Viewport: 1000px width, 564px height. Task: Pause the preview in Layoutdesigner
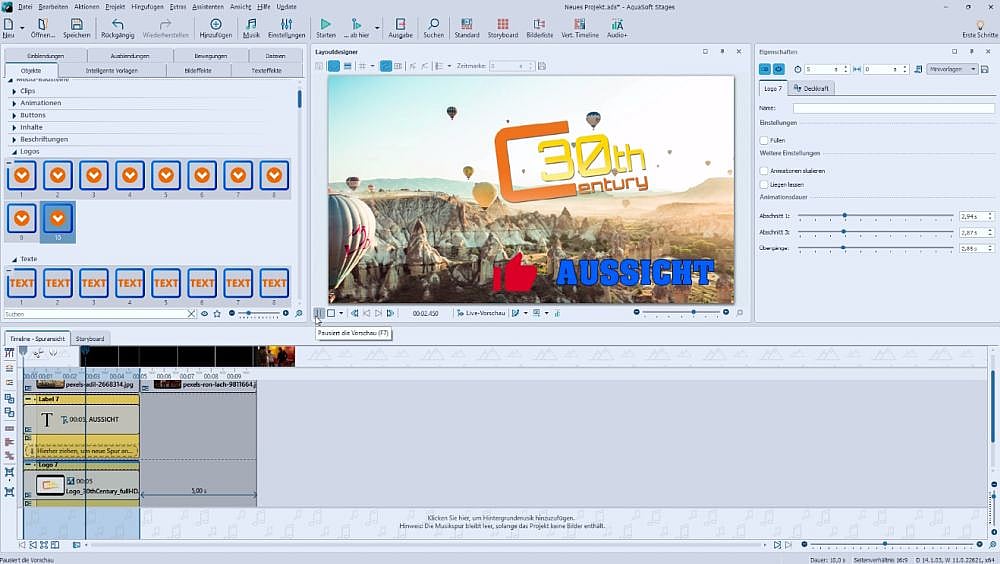[x=318, y=313]
